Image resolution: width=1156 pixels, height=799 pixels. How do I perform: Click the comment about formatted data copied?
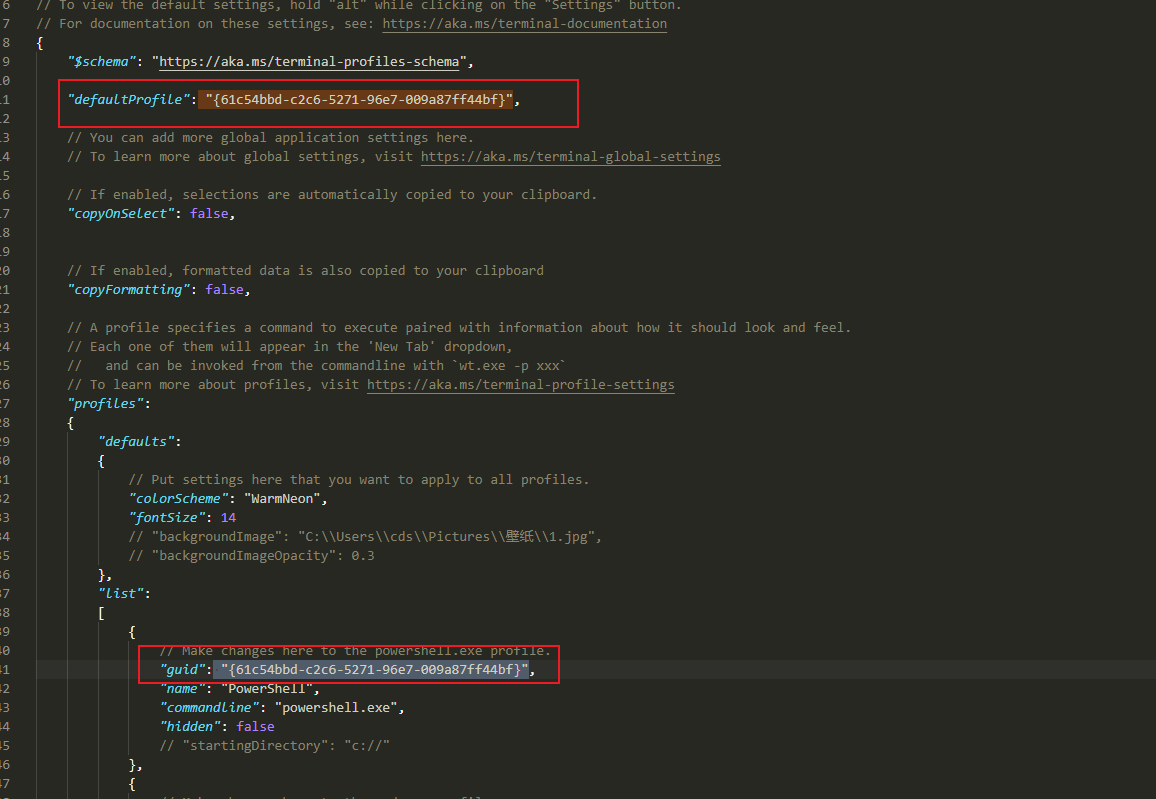[306, 271]
